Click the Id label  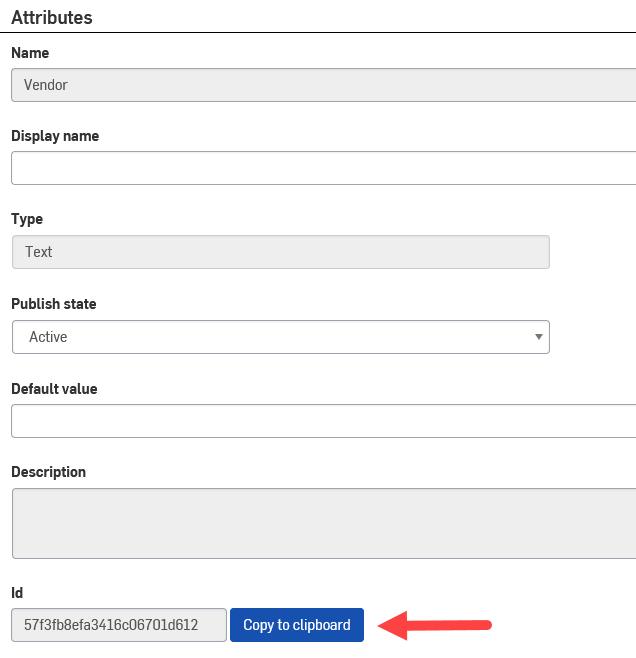pyautogui.click(x=17, y=593)
